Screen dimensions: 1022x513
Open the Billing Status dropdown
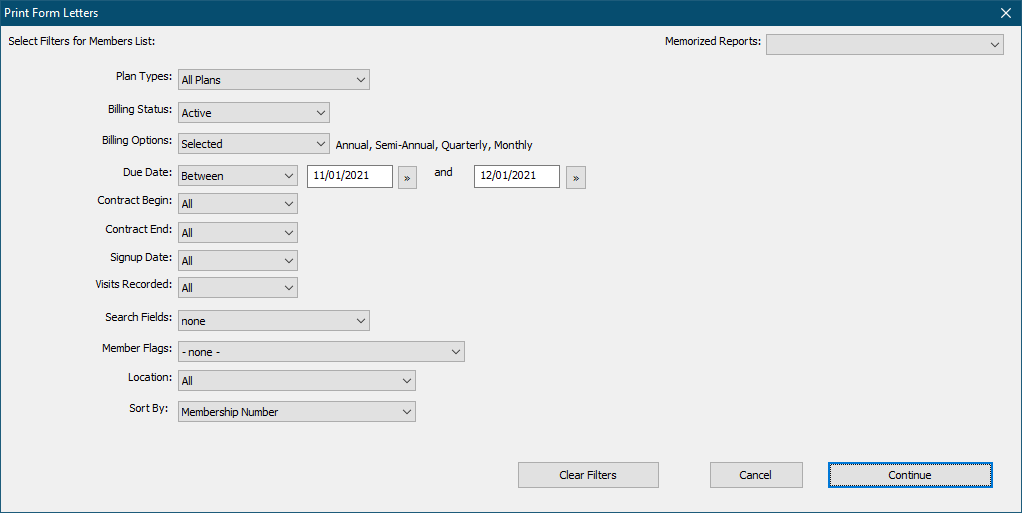coord(253,113)
